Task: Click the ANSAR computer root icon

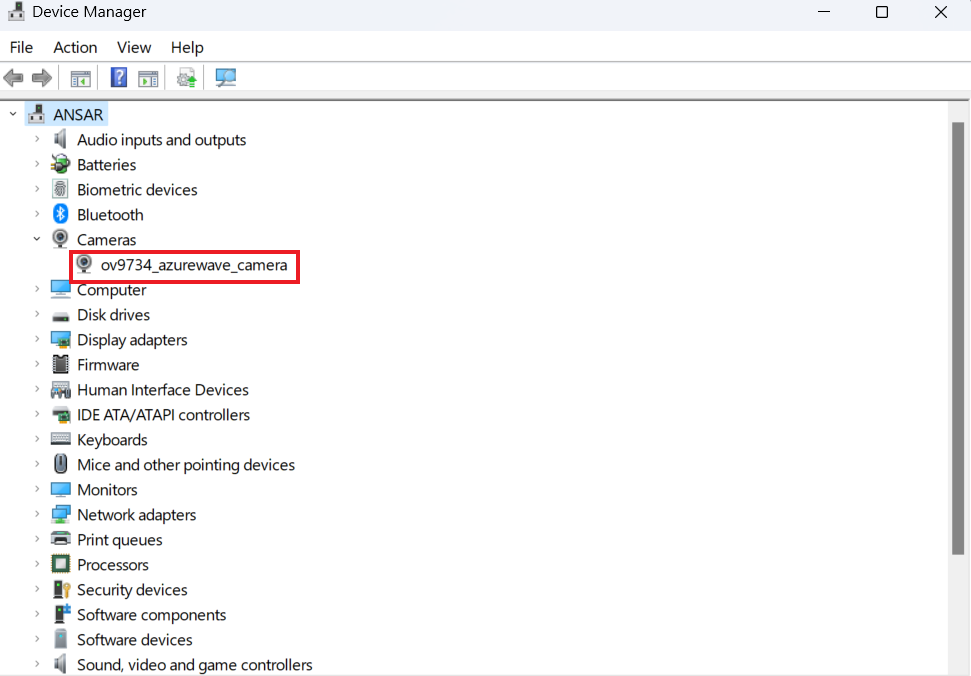Action: (37, 114)
